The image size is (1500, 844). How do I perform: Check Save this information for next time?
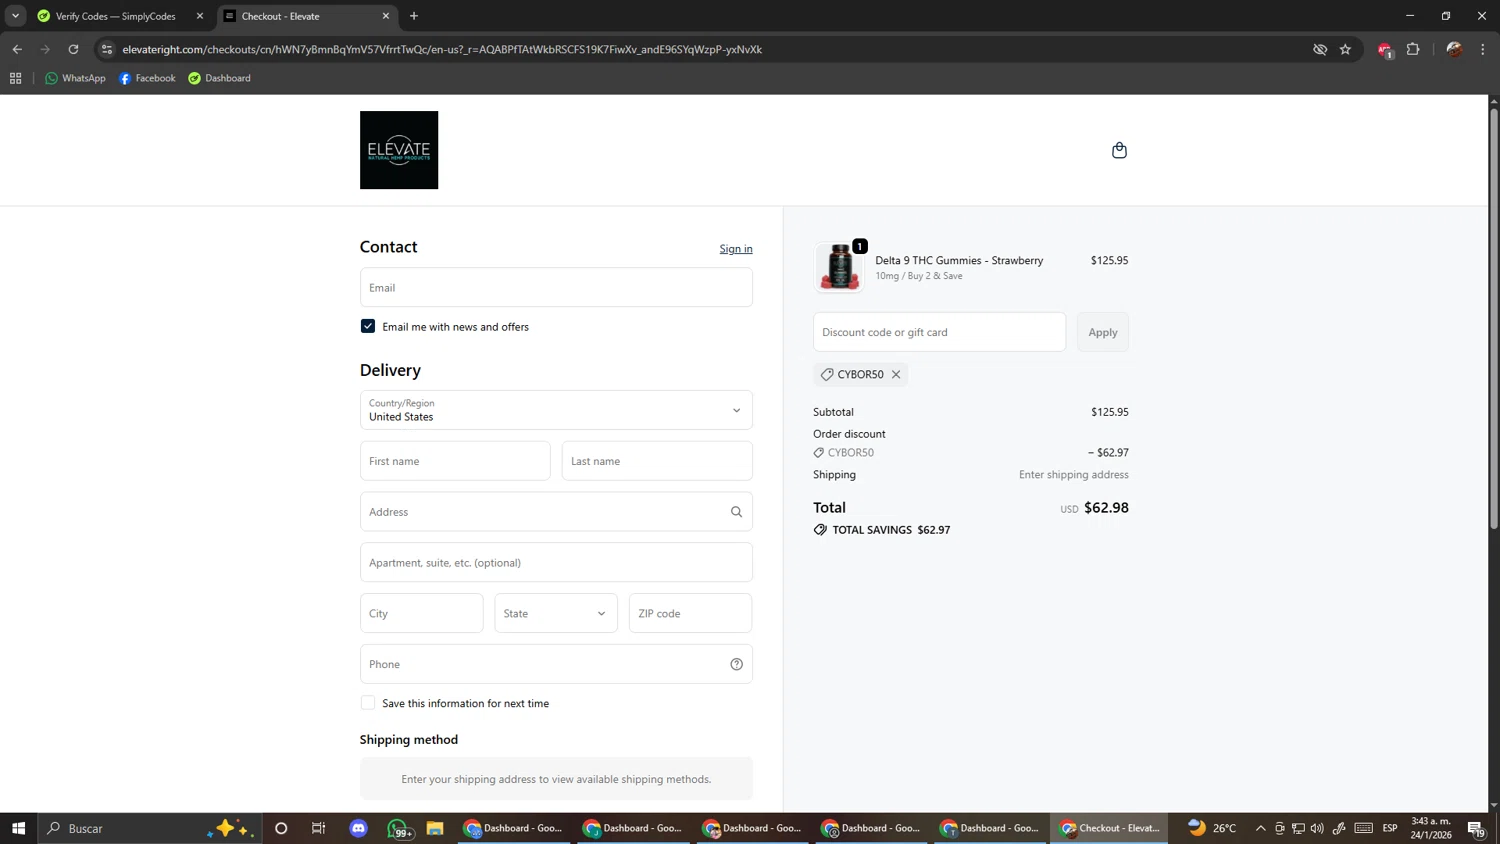(x=368, y=703)
